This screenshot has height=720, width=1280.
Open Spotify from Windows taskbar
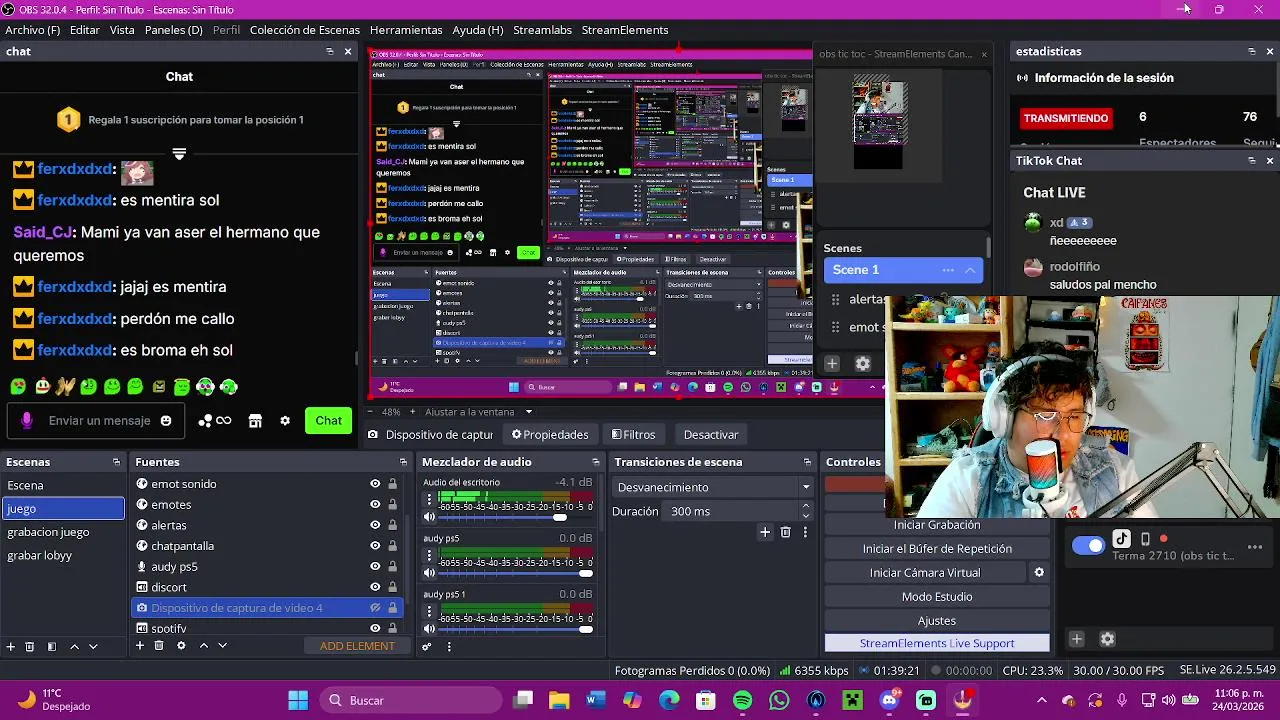743,701
